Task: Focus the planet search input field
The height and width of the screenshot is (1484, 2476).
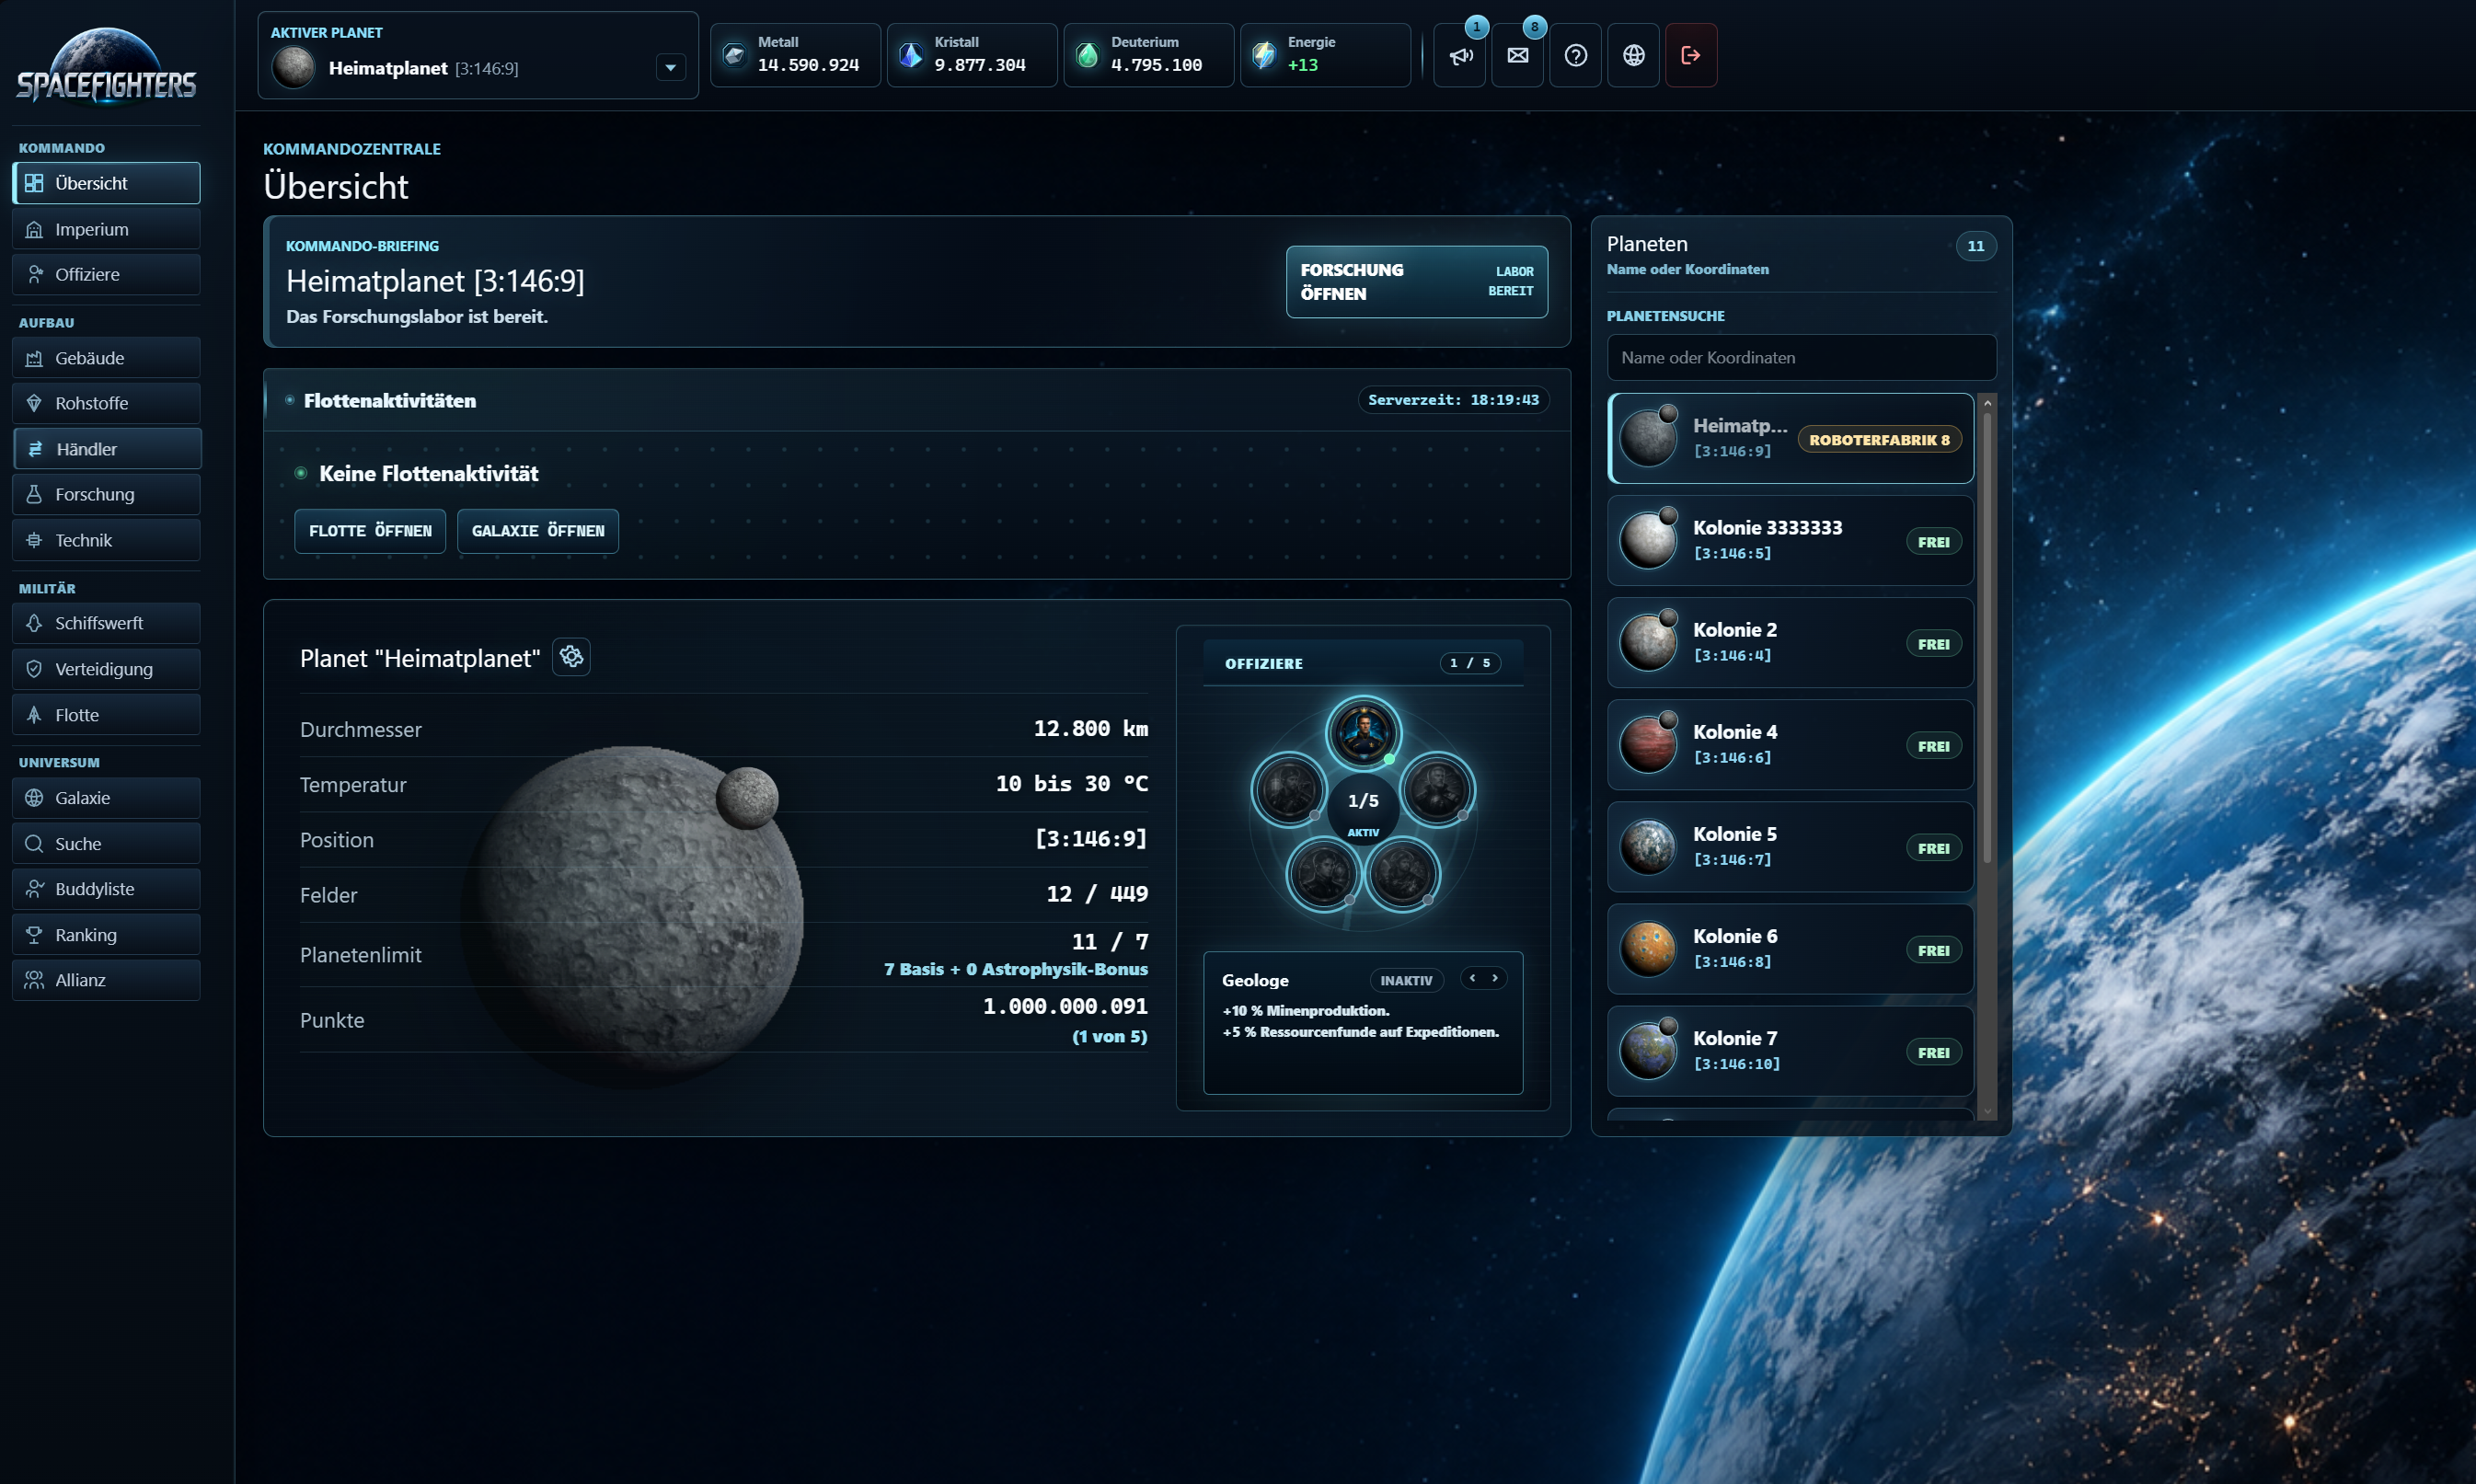Action: [1801, 358]
